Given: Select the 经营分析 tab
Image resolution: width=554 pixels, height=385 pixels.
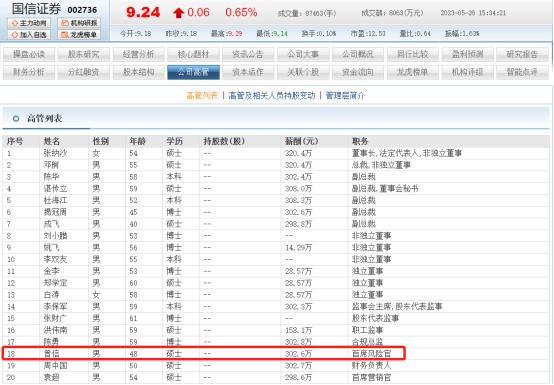Looking at the screenshot, I should click(x=138, y=54).
